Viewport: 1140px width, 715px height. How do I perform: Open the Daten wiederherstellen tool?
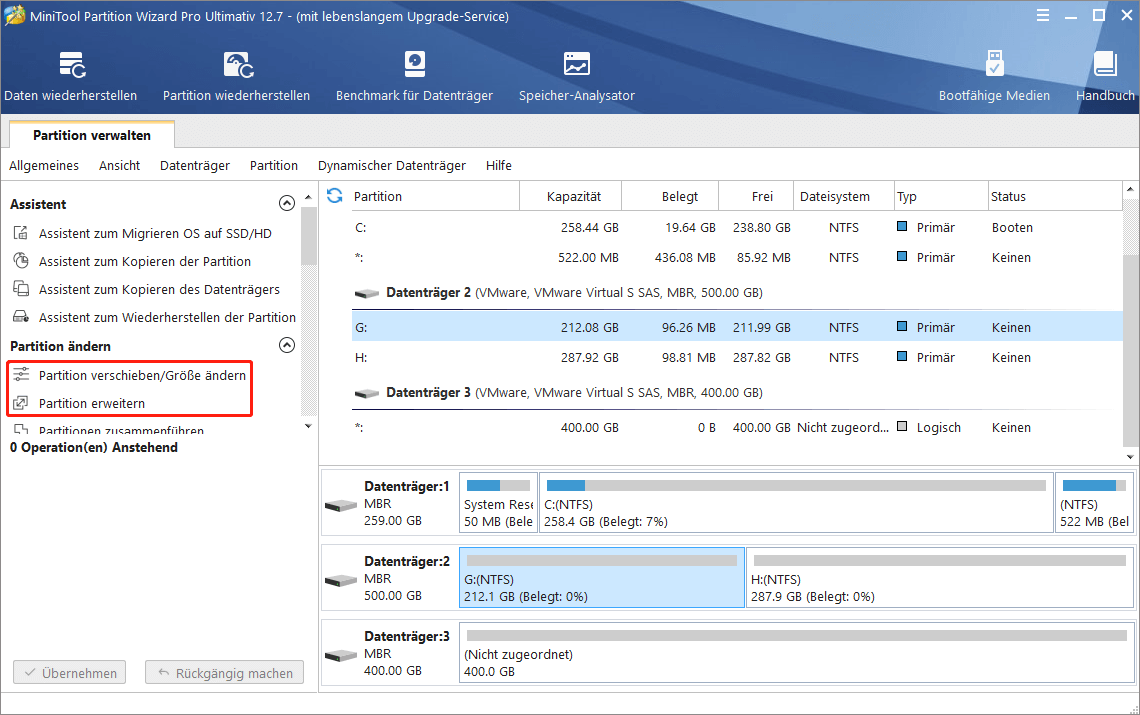coord(71,76)
